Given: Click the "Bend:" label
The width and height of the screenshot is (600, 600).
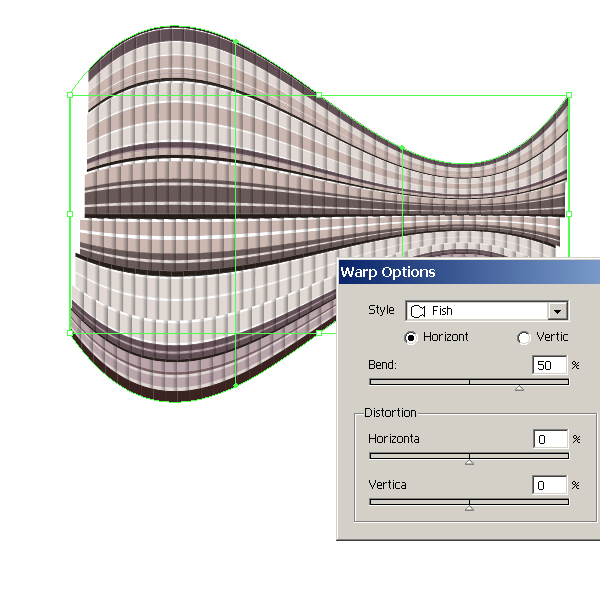Looking at the screenshot, I should 382,365.
